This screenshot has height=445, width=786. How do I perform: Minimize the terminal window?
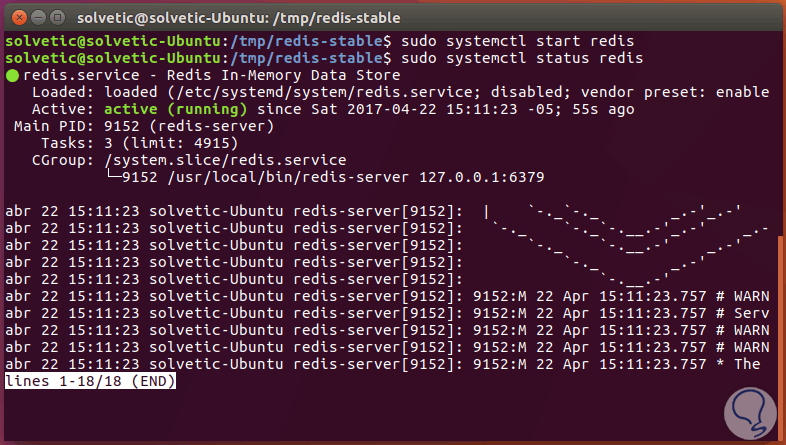(37, 15)
